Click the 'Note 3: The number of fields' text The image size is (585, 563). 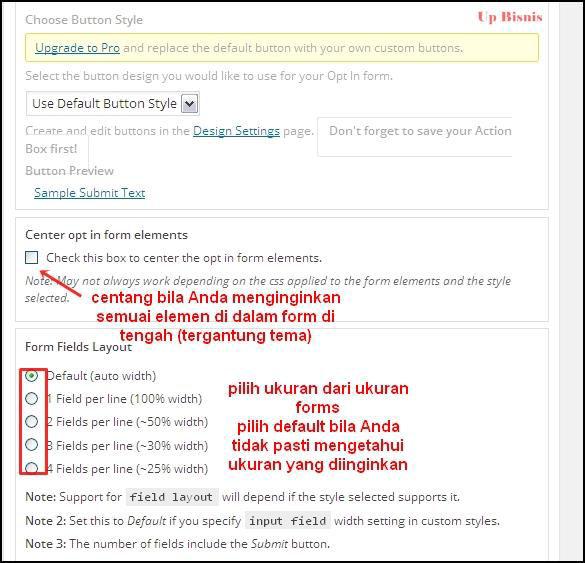(x=178, y=544)
